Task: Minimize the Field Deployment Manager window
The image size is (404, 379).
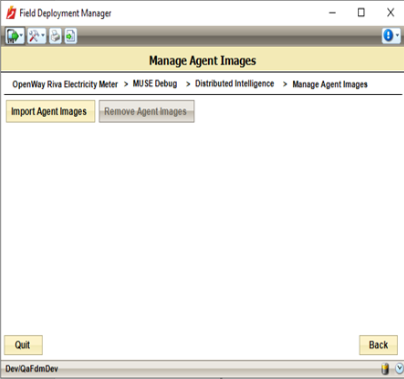Action: [332, 13]
